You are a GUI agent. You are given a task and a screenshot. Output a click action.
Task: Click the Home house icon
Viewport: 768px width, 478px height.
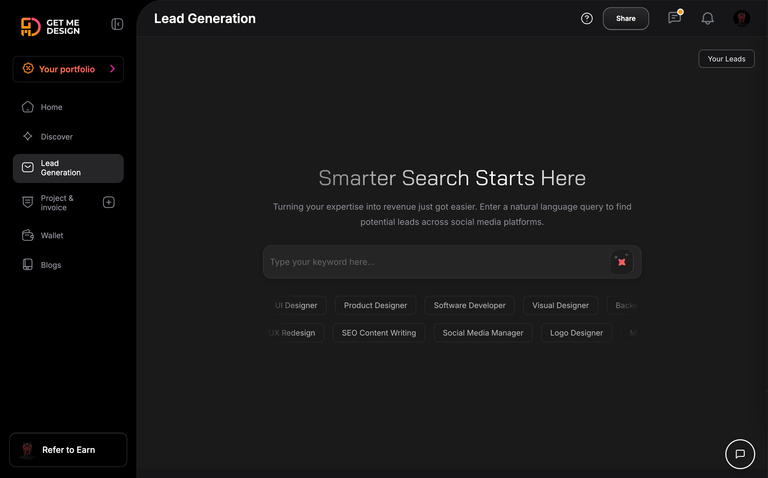tap(28, 107)
